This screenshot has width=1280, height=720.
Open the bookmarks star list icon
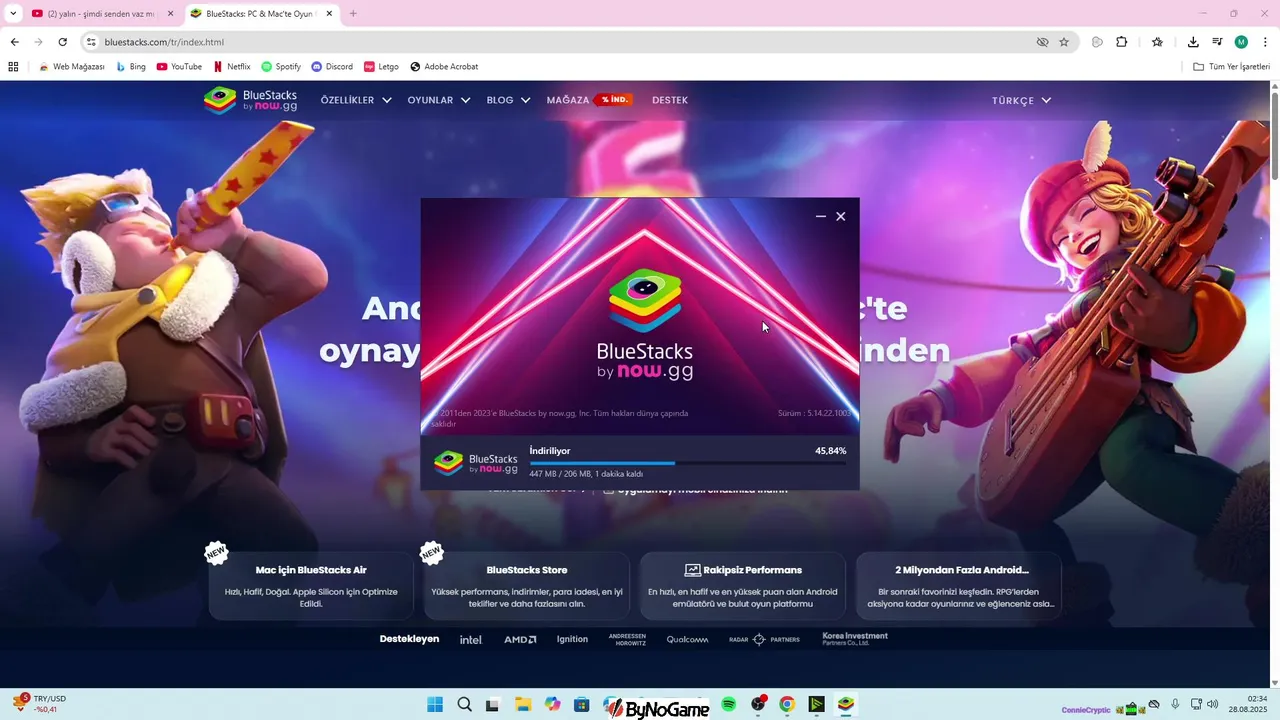coord(1157,42)
